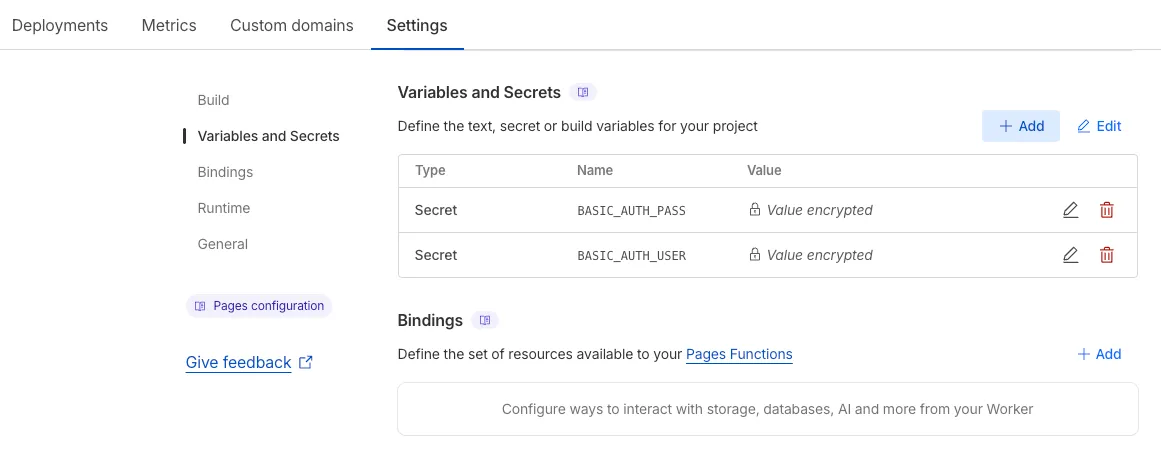The width and height of the screenshot is (1161, 455).
Task: Click the Bindings section heading
Action: (x=430, y=320)
